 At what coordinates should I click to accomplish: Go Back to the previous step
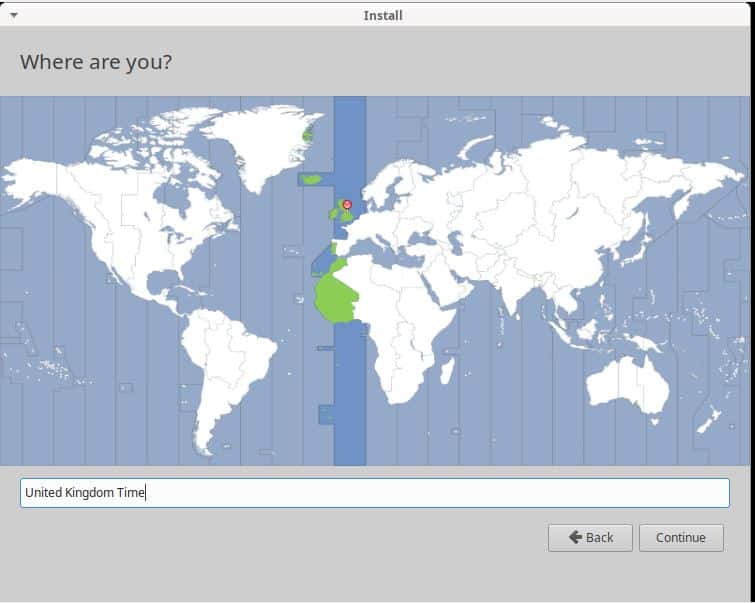tap(590, 537)
